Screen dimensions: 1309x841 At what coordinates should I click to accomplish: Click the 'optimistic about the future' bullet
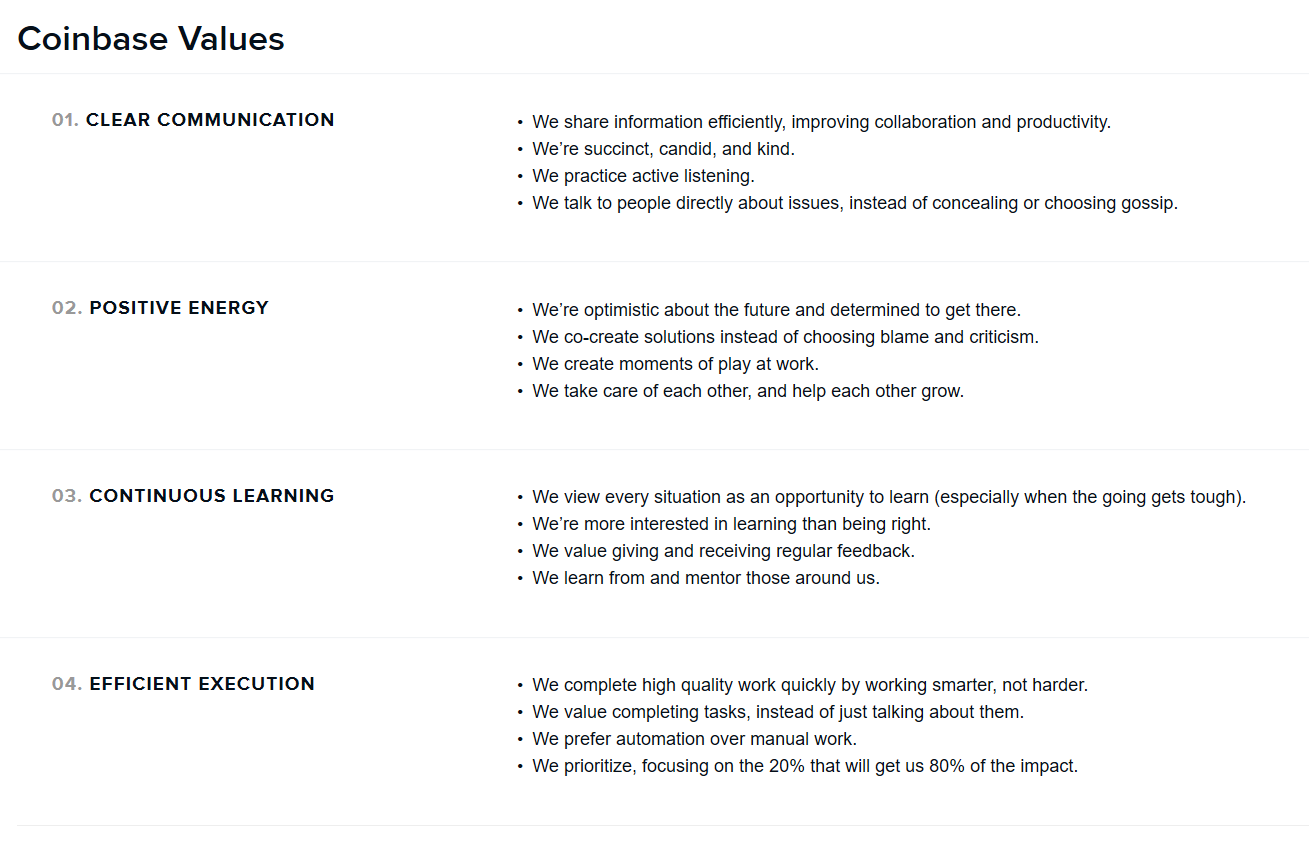(x=776, y=310)
